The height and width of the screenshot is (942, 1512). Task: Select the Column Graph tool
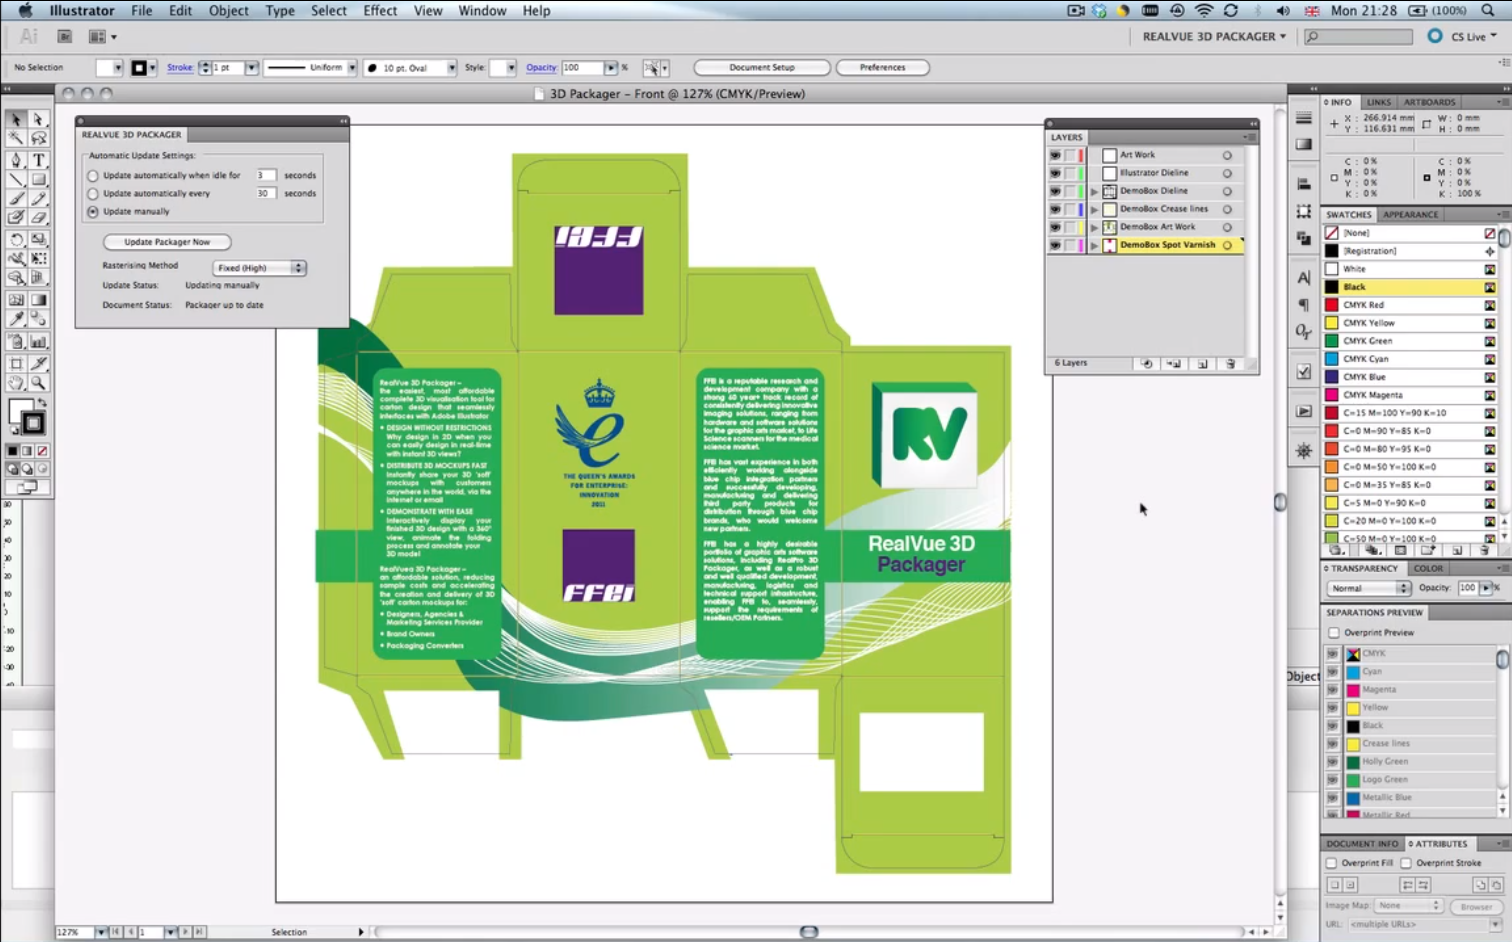tap(38, 342)
